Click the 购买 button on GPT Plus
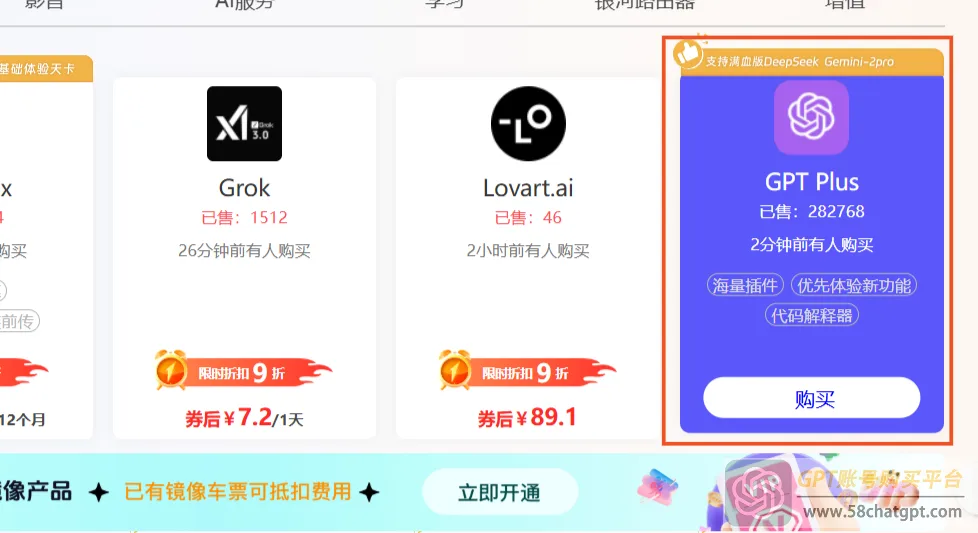 point(811,398)
